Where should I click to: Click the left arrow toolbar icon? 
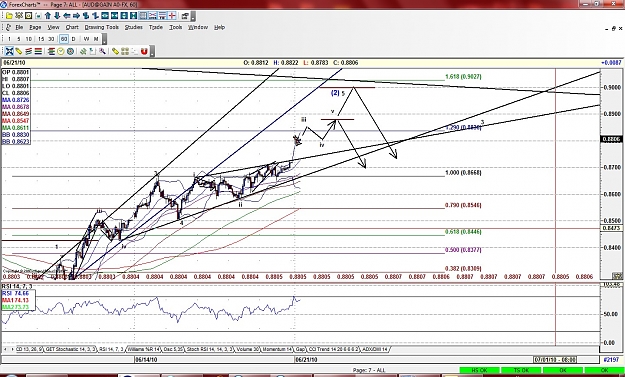67,16
